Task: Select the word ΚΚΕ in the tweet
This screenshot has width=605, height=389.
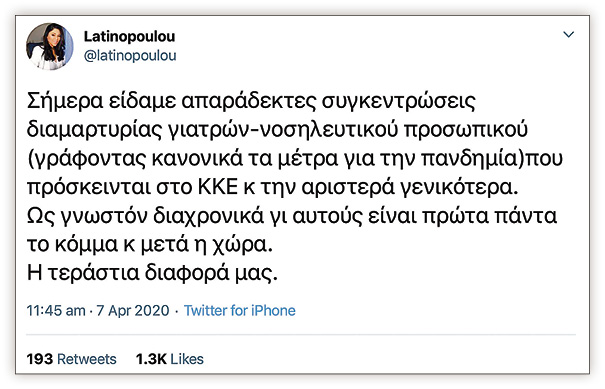Action: coord(218,187)
